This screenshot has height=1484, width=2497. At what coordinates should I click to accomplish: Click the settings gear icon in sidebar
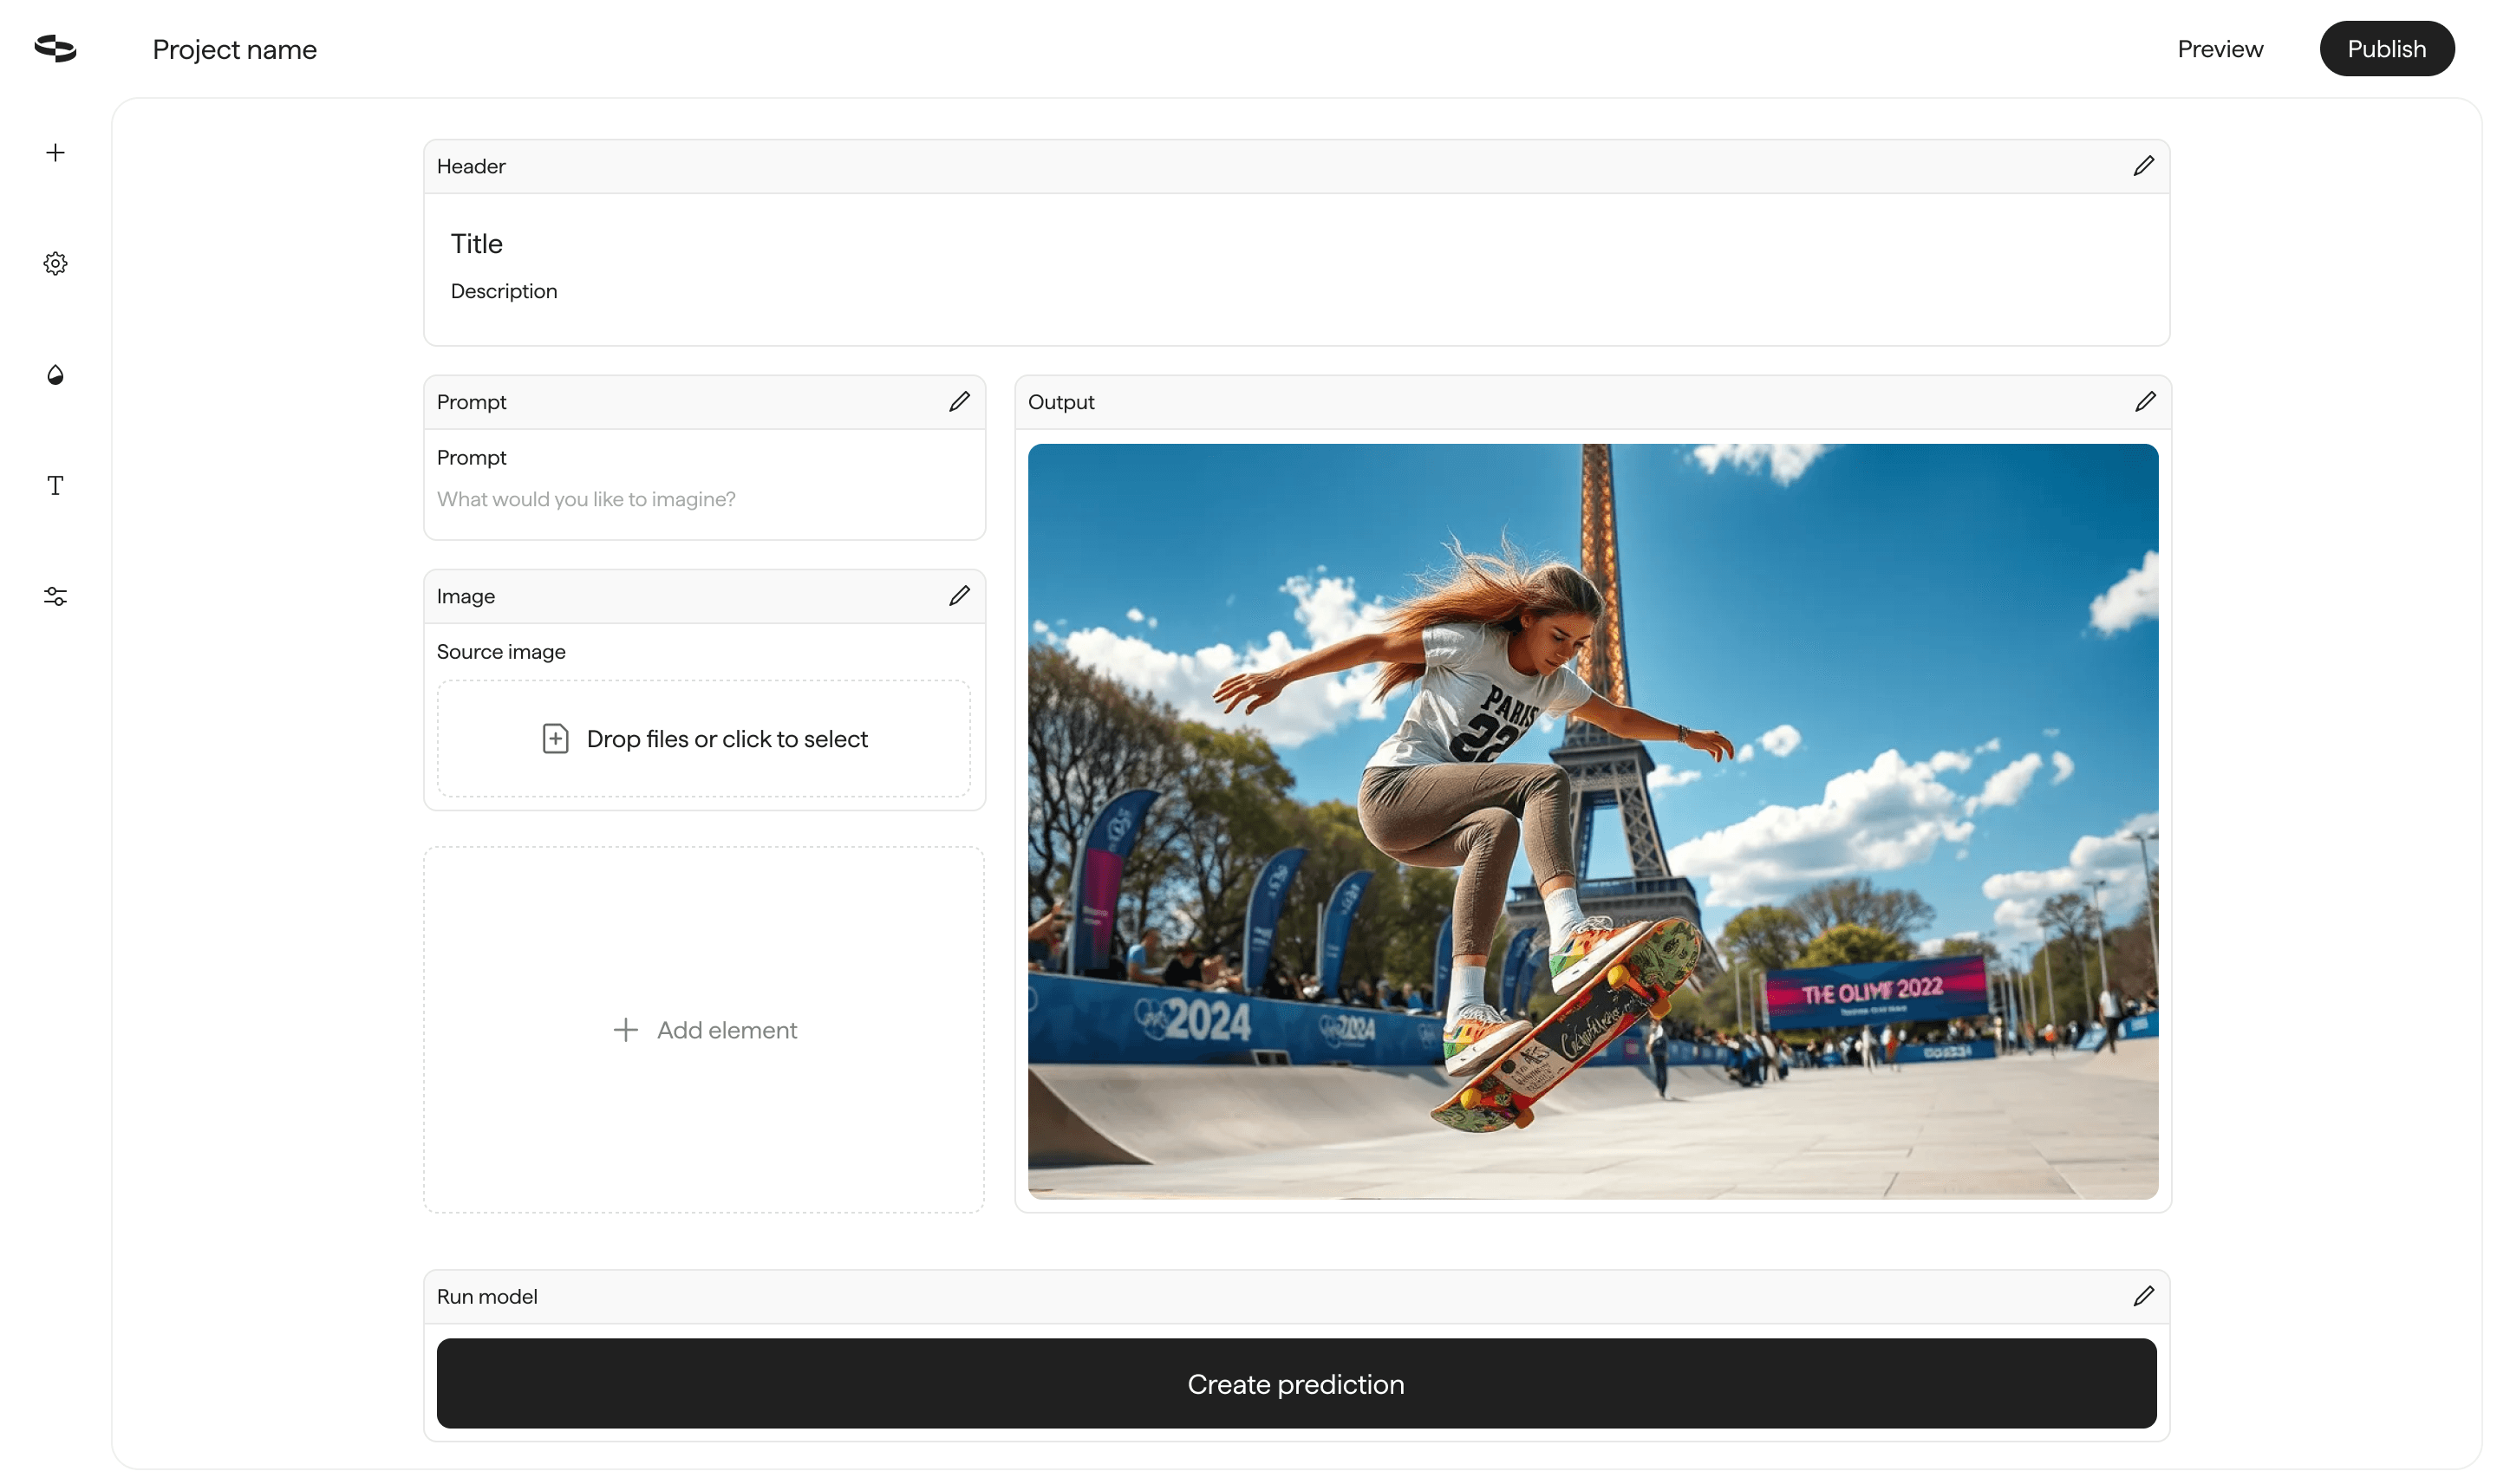[55, 264]
